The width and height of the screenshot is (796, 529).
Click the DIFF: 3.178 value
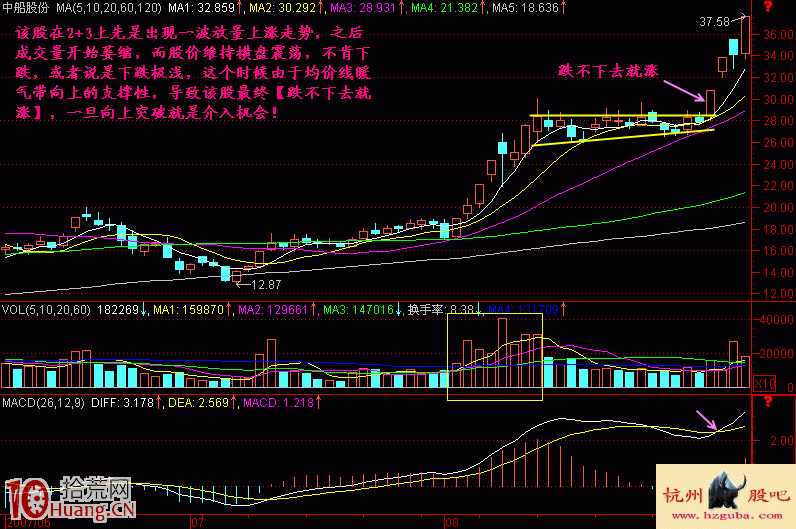(x=122, y=403)
